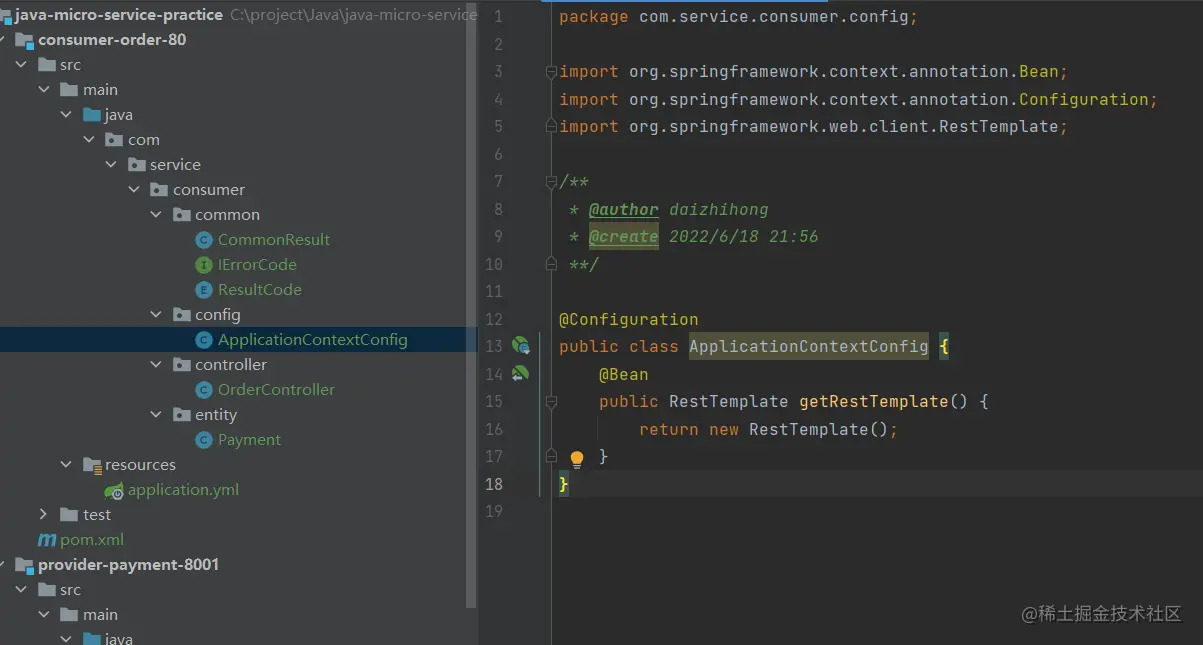
Task: Select CommonResult in the project tree
Action: point(274,240)
